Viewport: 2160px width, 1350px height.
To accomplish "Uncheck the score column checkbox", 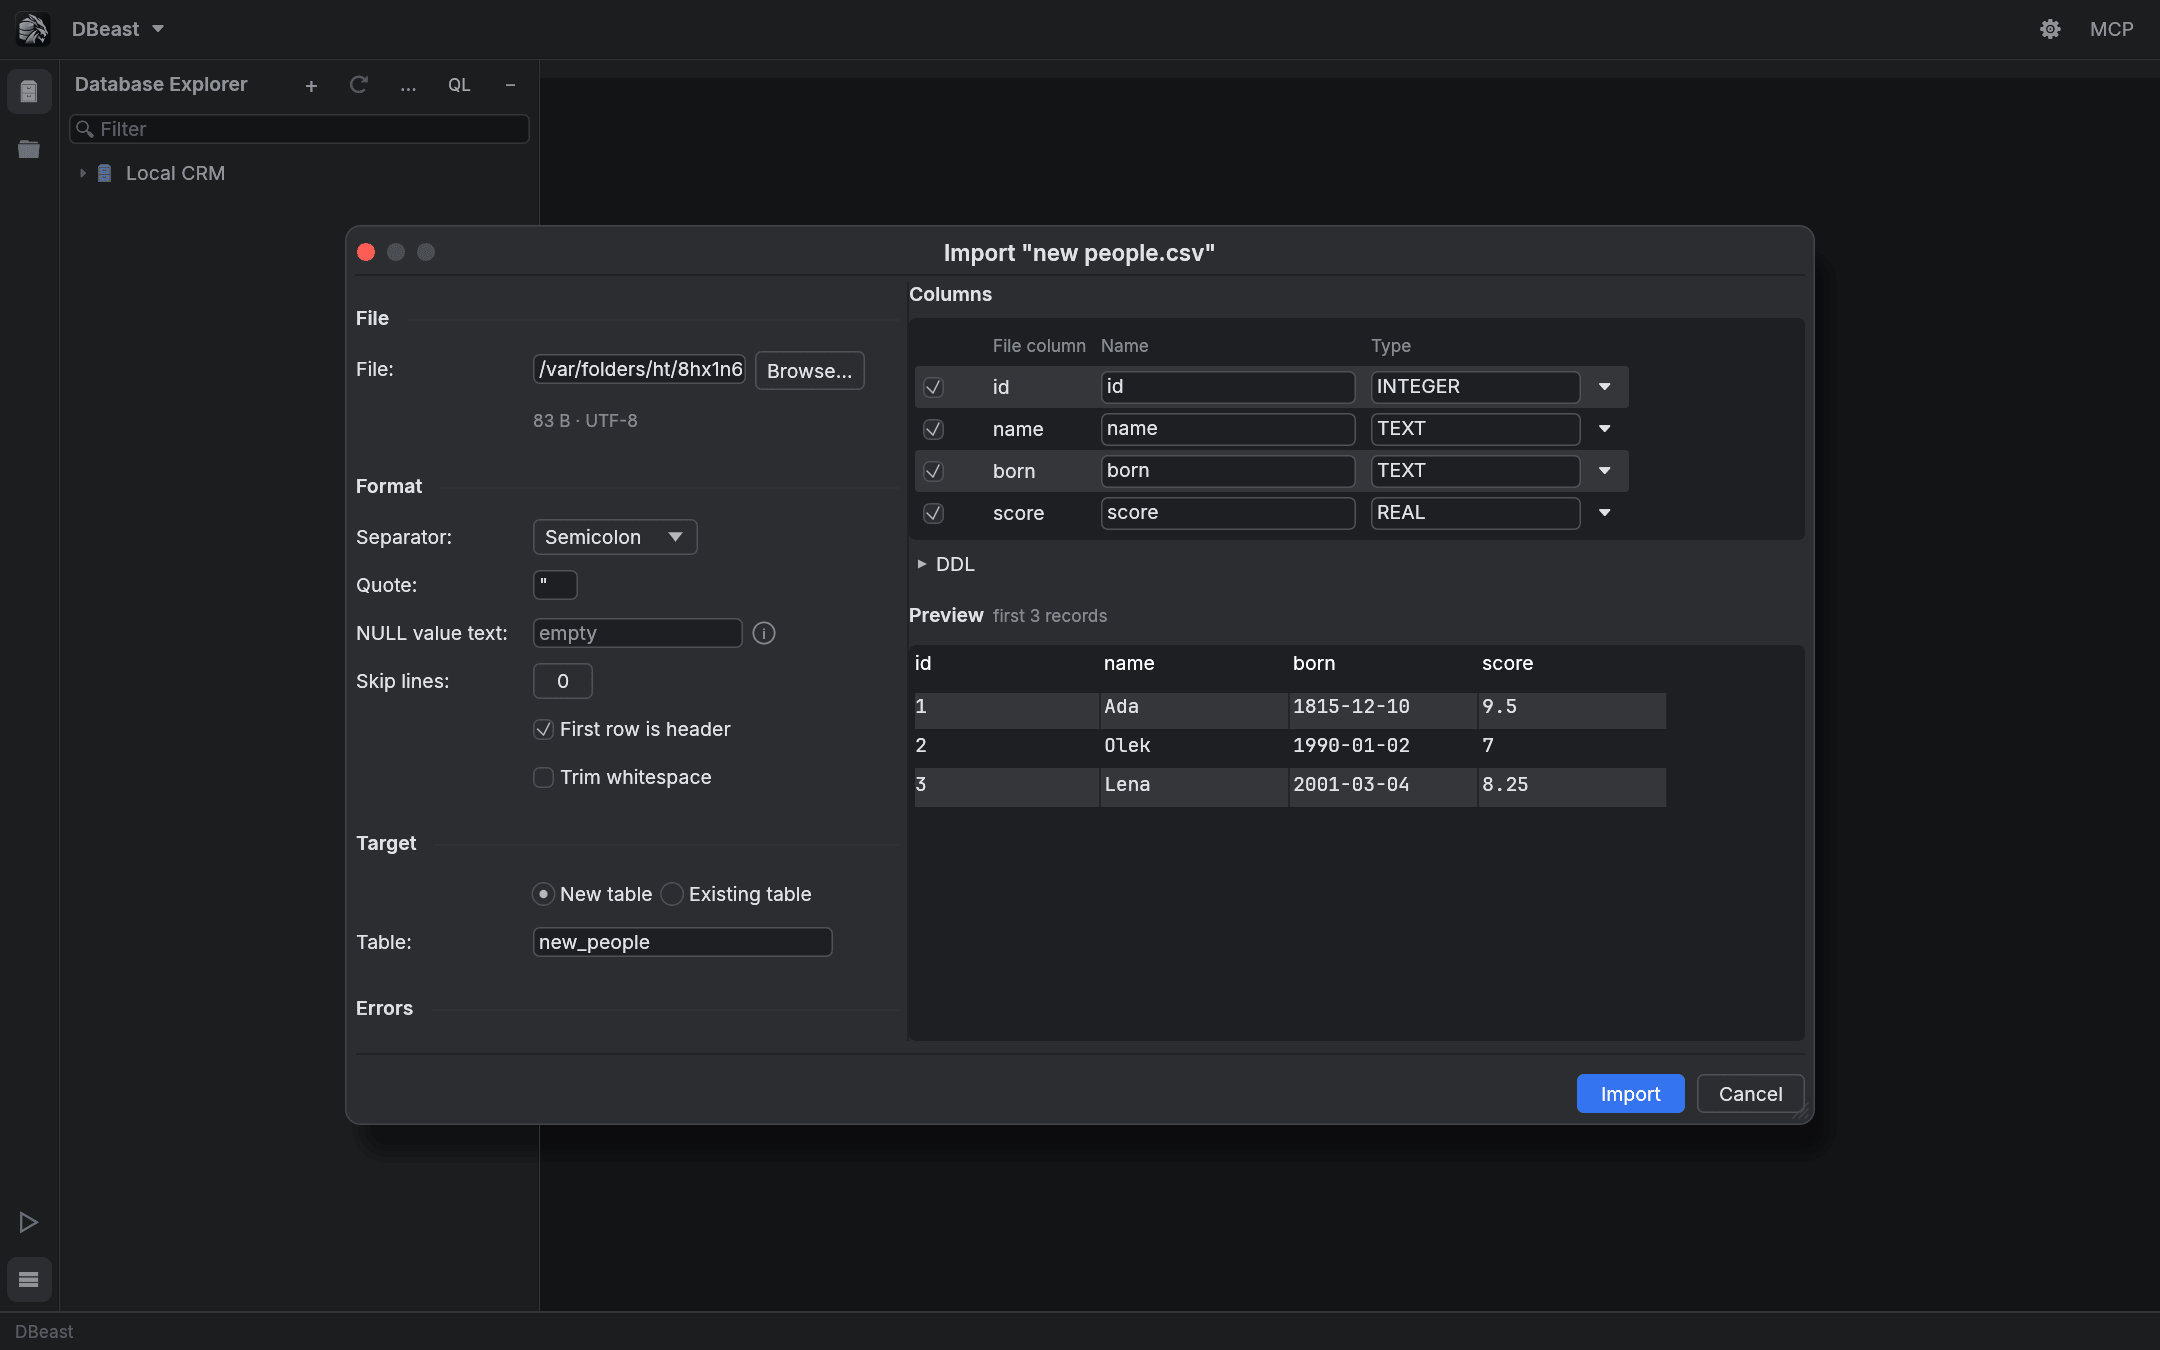I will [933, 513].
